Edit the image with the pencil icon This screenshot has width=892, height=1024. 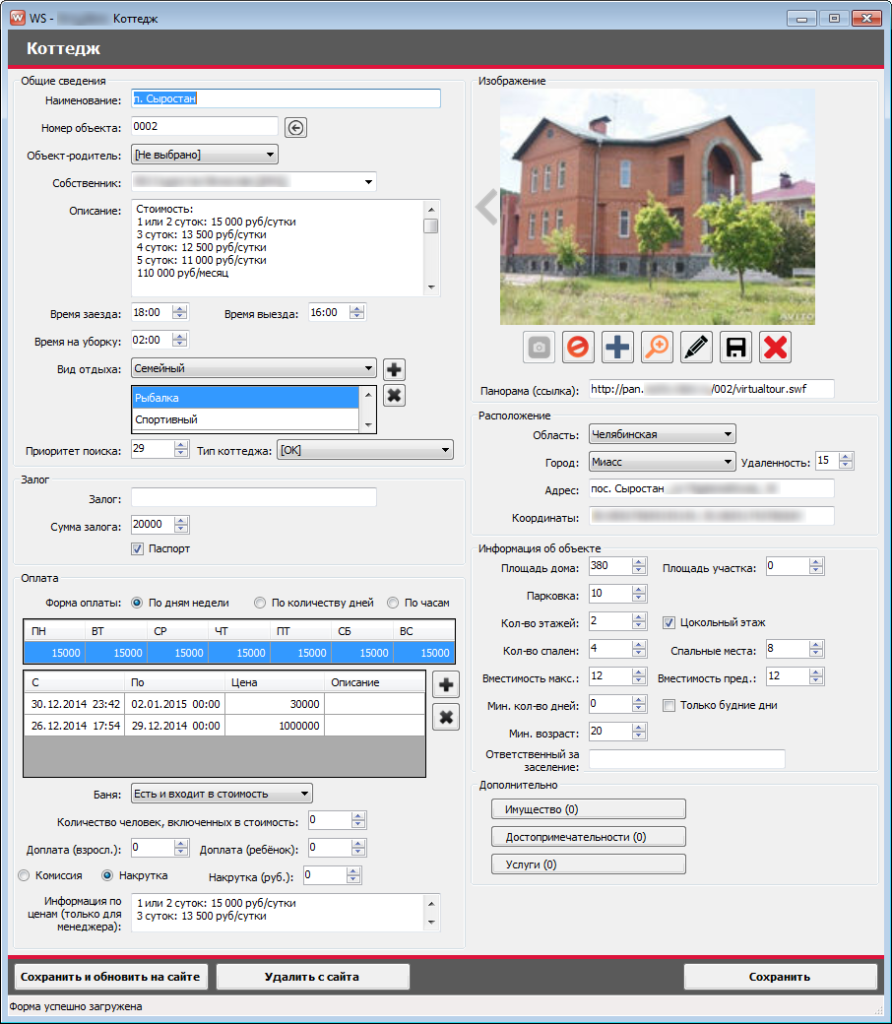coord(696,347)
